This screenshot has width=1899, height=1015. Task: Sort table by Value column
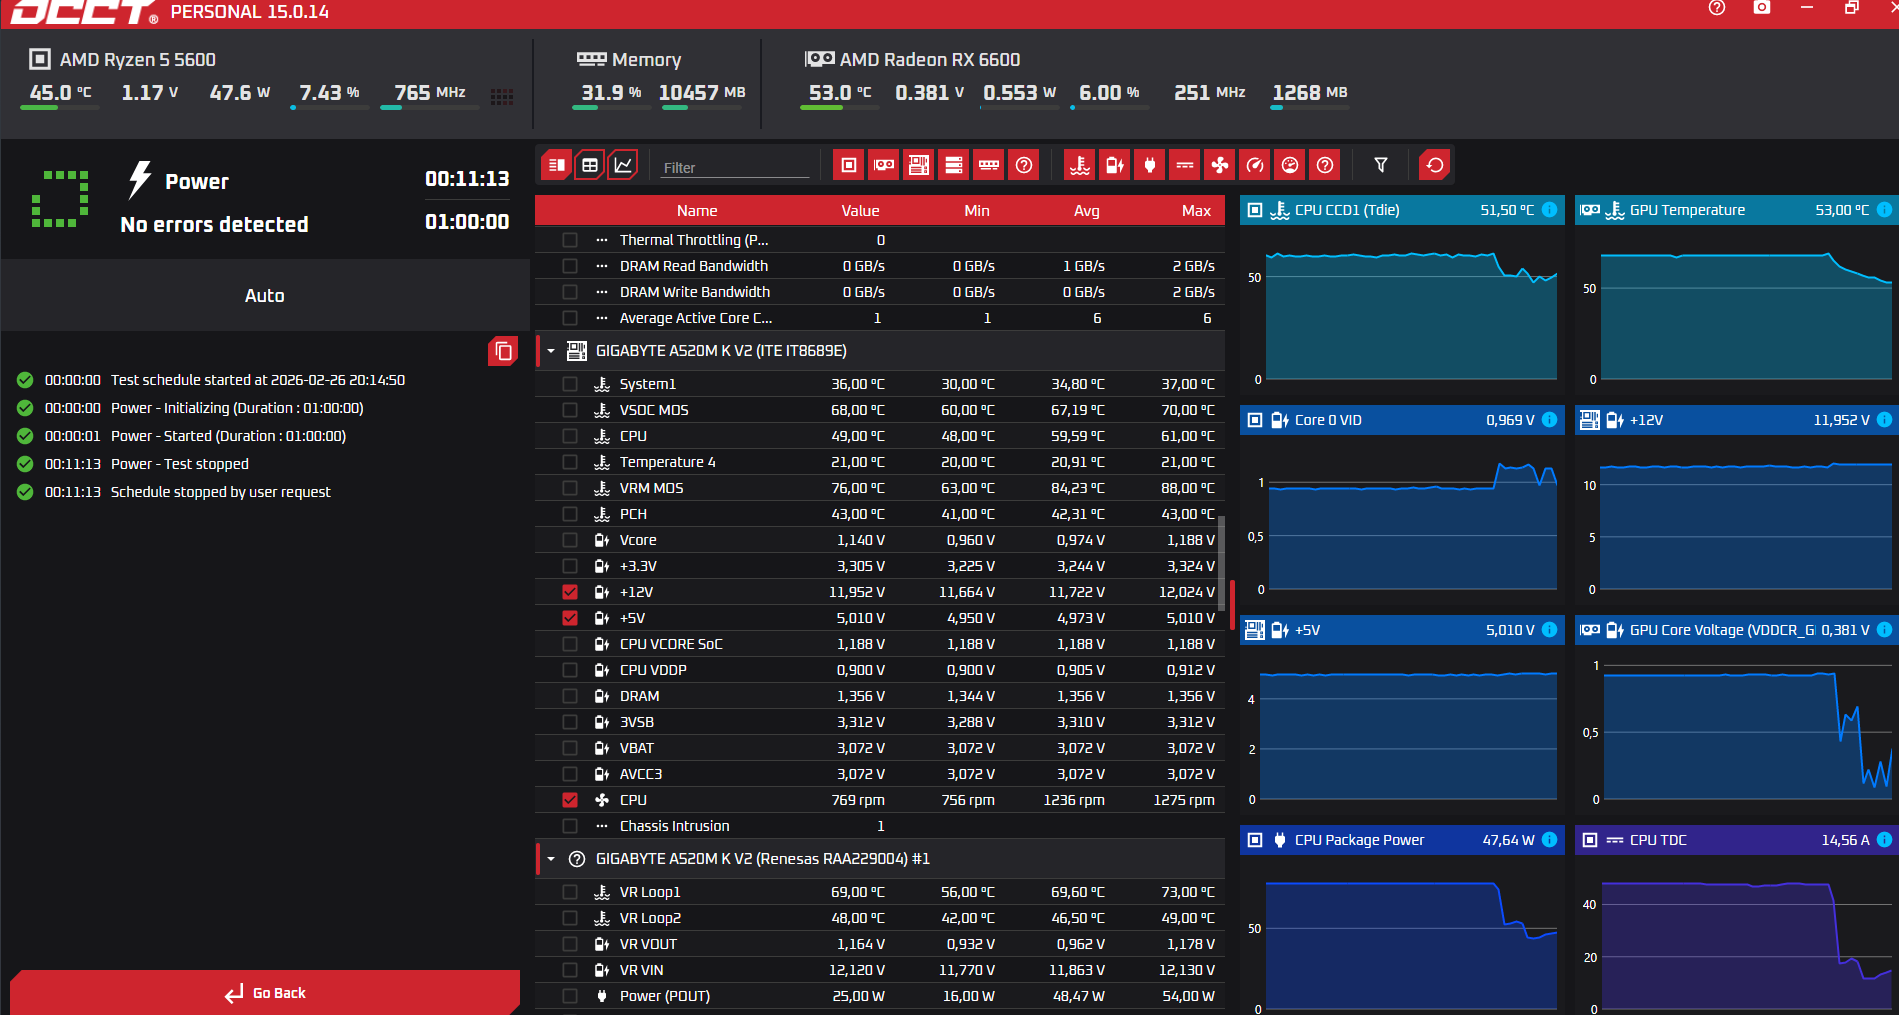click(860, 211)
